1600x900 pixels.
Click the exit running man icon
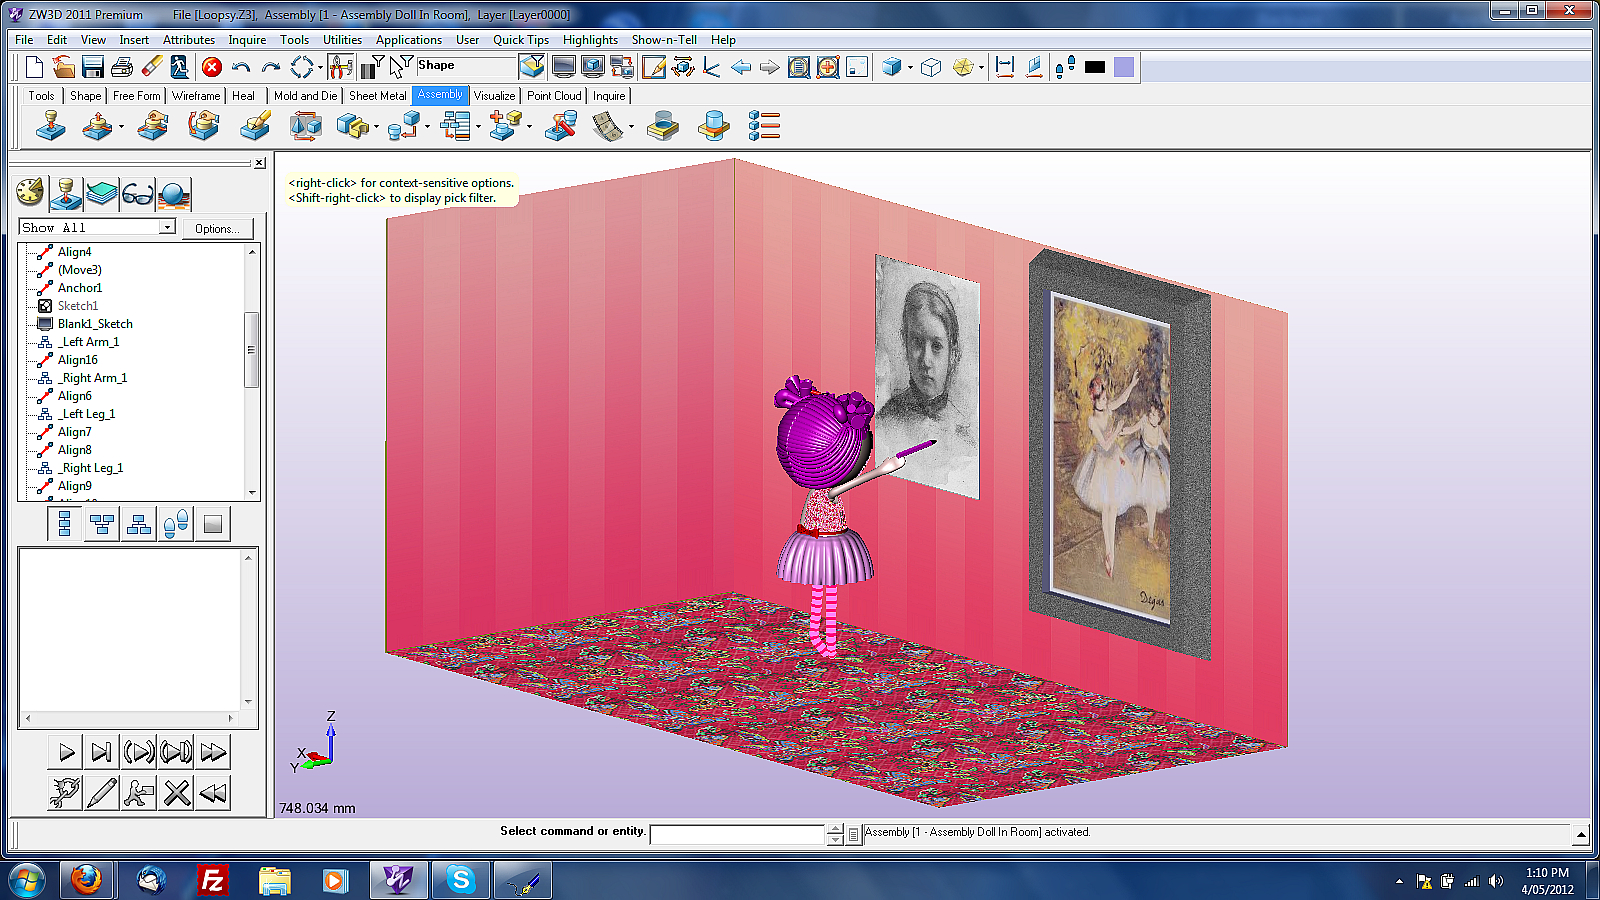pos(180,67)
